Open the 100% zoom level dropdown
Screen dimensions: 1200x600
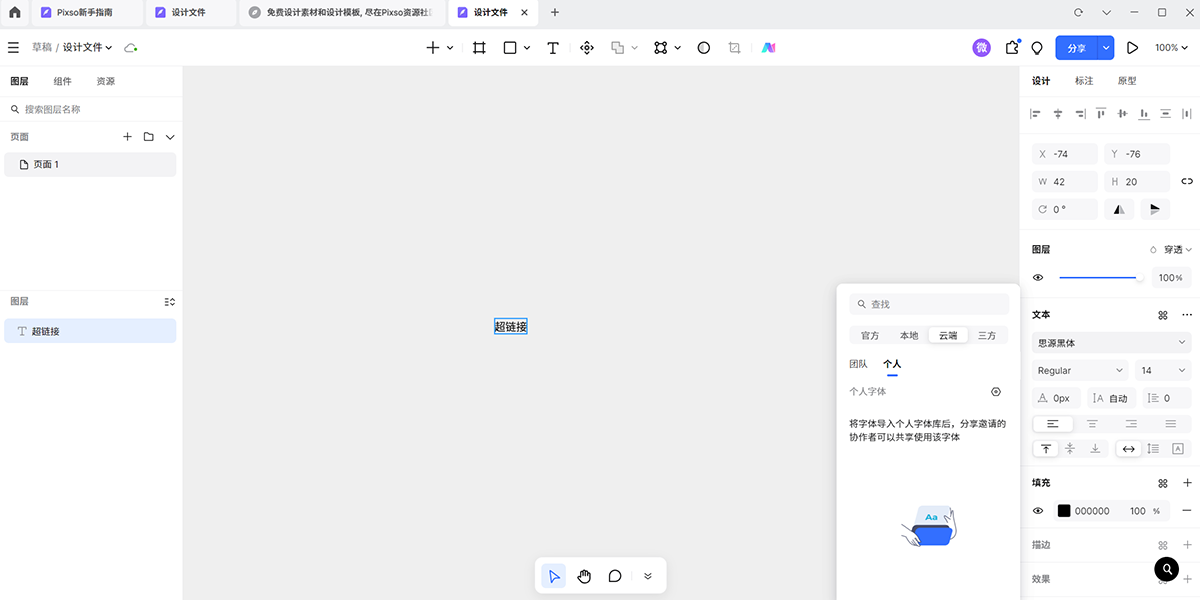pos(1171,48)
